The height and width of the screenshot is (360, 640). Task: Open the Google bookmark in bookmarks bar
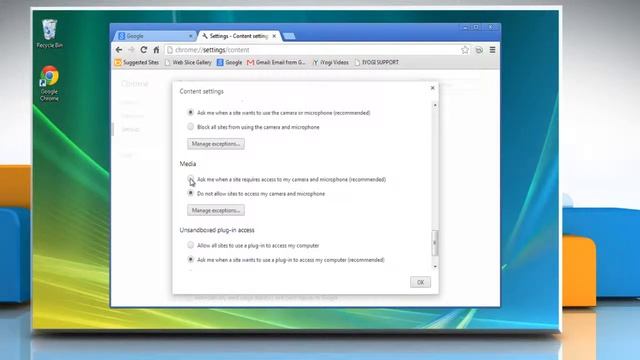[x=229, y=62]
